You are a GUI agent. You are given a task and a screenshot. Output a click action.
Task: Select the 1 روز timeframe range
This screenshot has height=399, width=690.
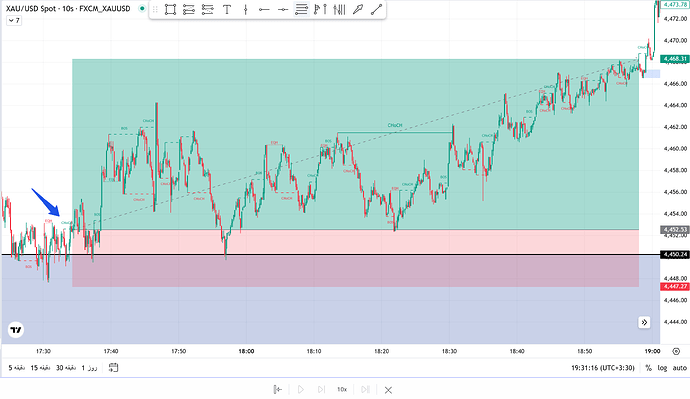(89, 368)
